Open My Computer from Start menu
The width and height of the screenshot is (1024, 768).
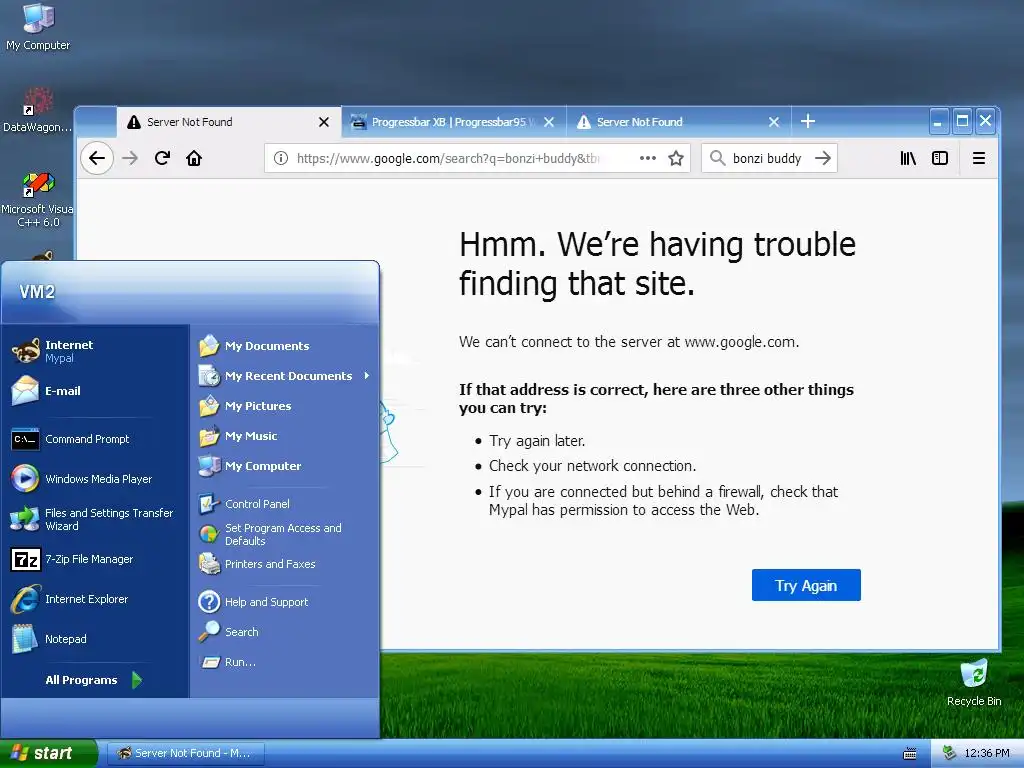(x=285, y=466)
